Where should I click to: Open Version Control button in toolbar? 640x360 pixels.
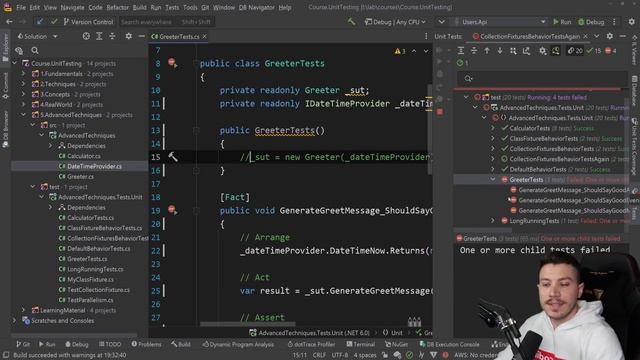click(x=88, y=22)
